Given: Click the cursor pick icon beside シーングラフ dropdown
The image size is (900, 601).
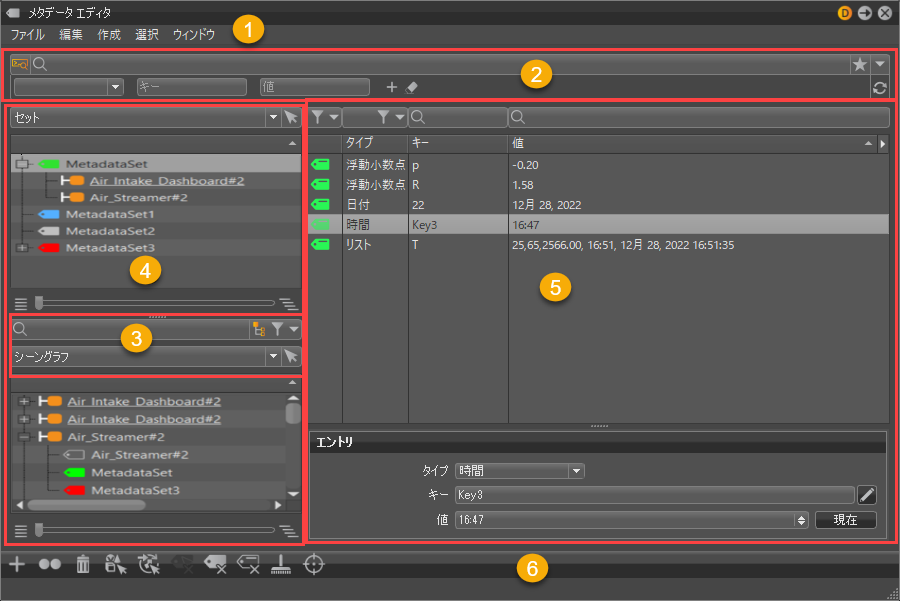Looking at the screenshot, I should [x=291, y=356].
